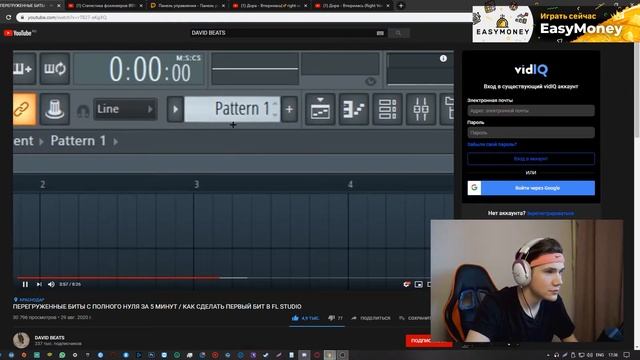Open the Pattern 1 selector in FL Studio video
The height and width of the screenshot is (360, 640).
click(x=232, y=109)
